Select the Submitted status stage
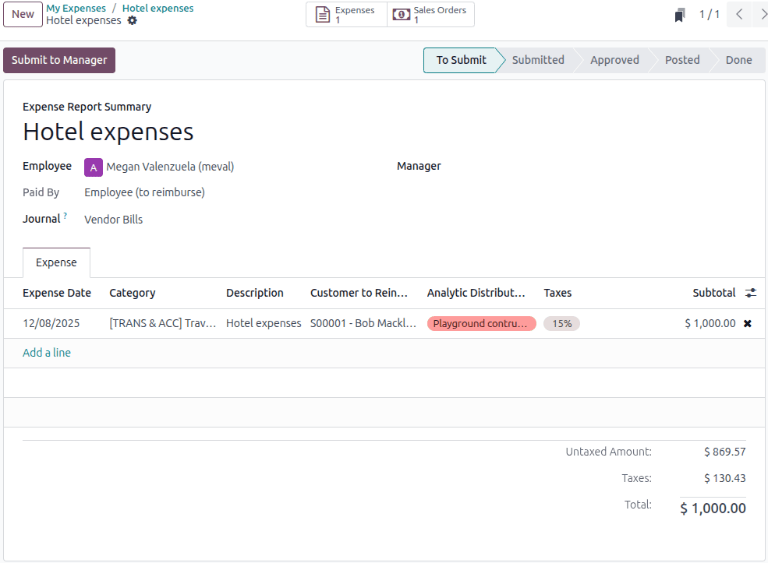Viewport: 768px width, 563px height. (x=538, y=60)
